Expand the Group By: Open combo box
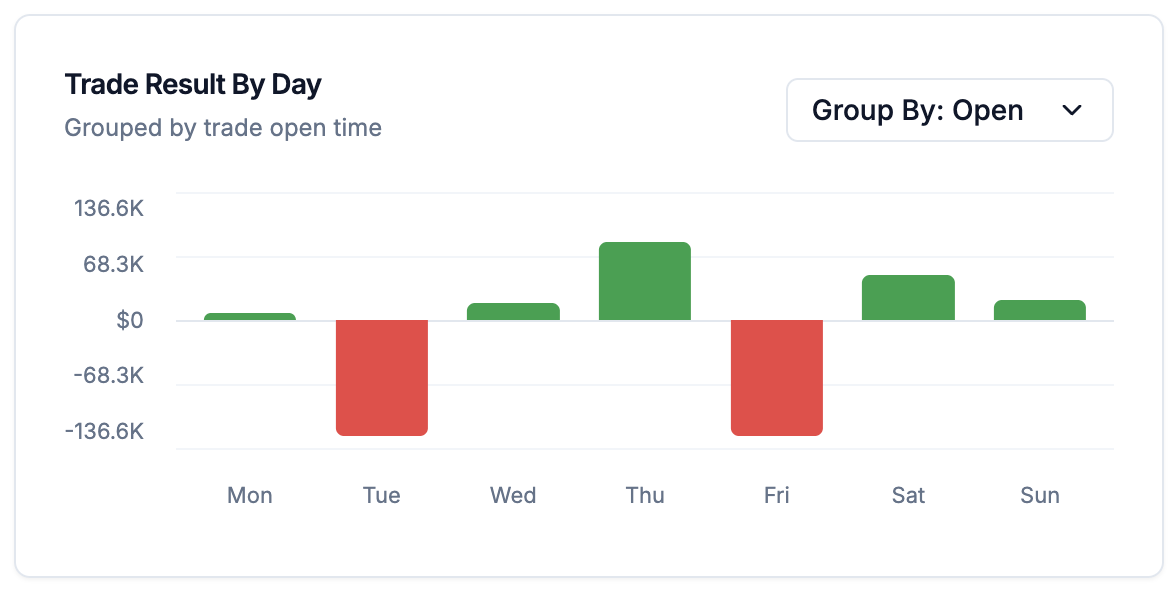The width and height of the screenshot is (1176, 592). coord(948,110)
